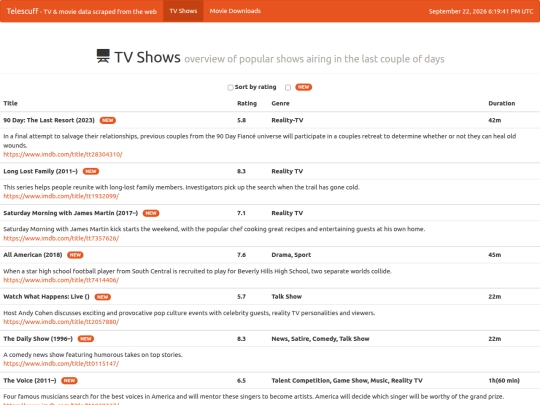Click duration 1h(60 min) of The Voice

click(x=504, y=381)
